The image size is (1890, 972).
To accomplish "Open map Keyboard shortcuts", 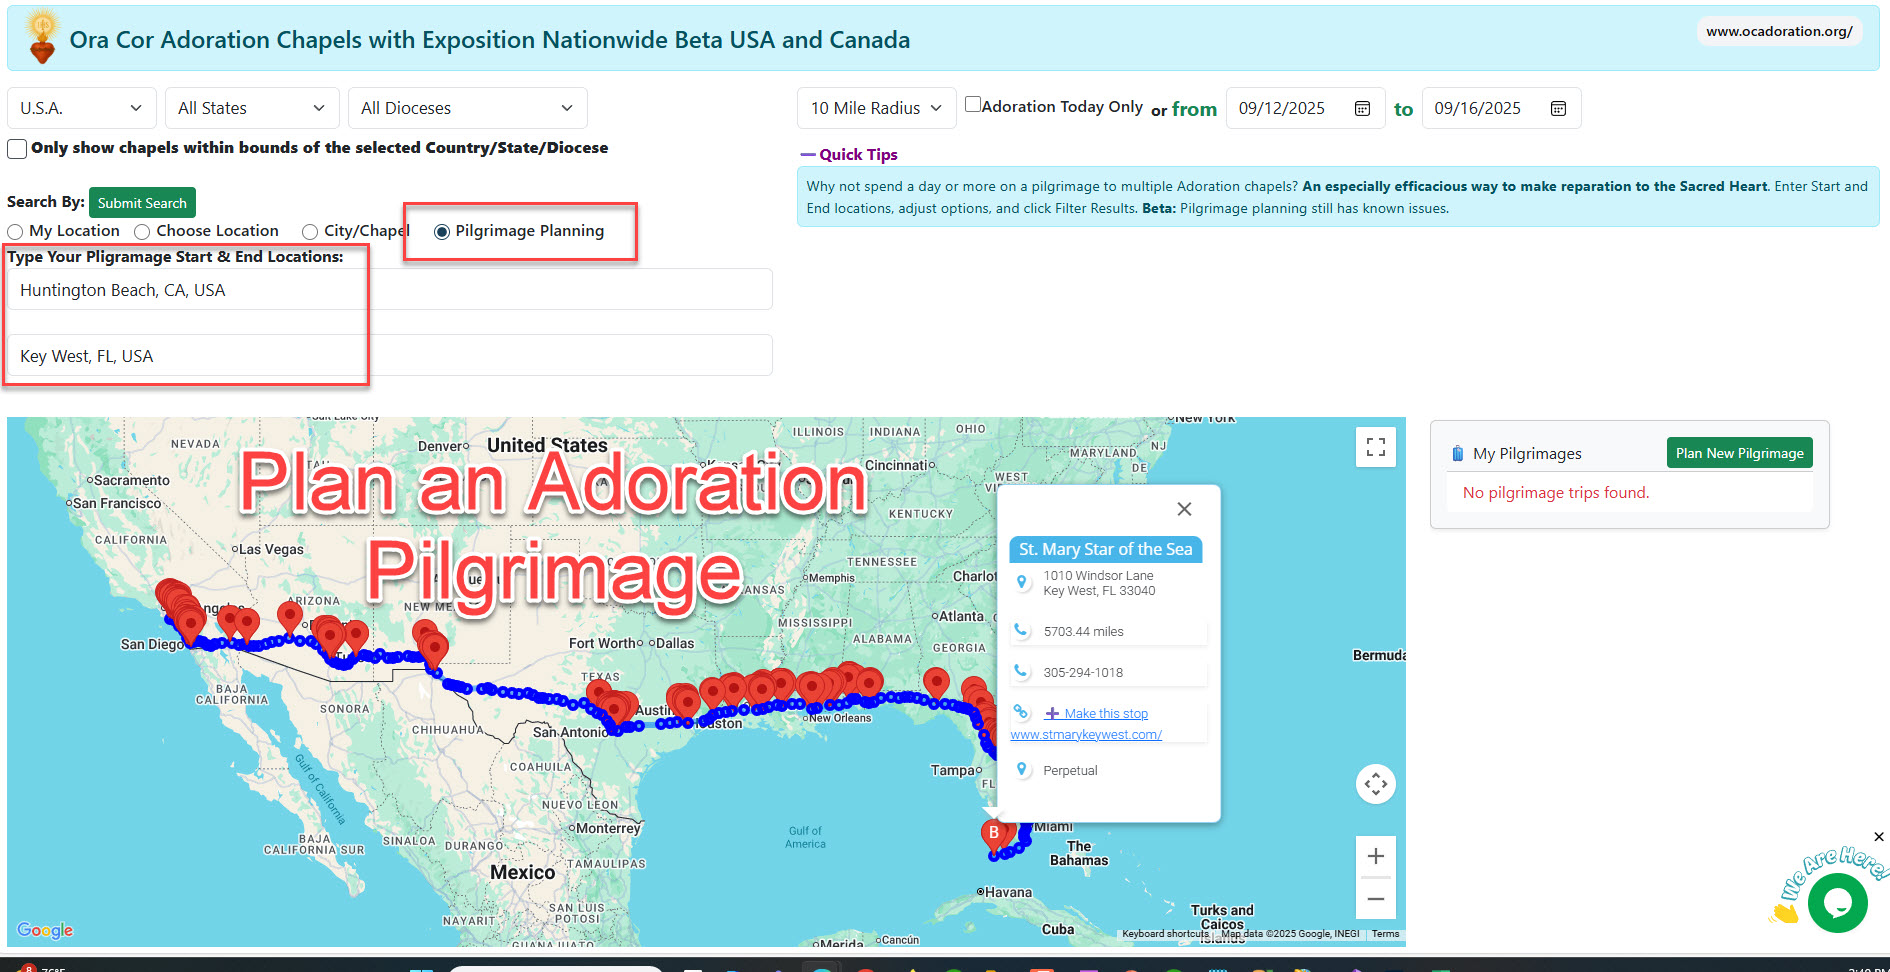I will click(1165, 934).
